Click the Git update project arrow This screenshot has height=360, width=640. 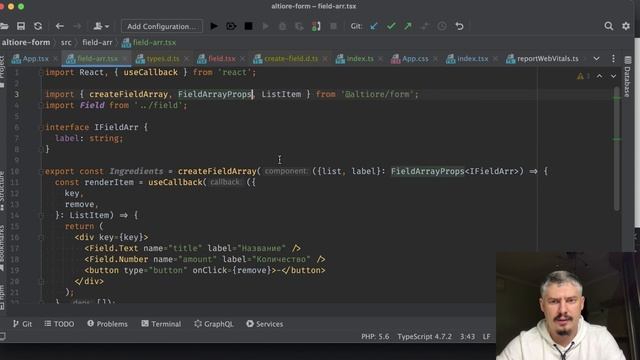pos(373,26)
